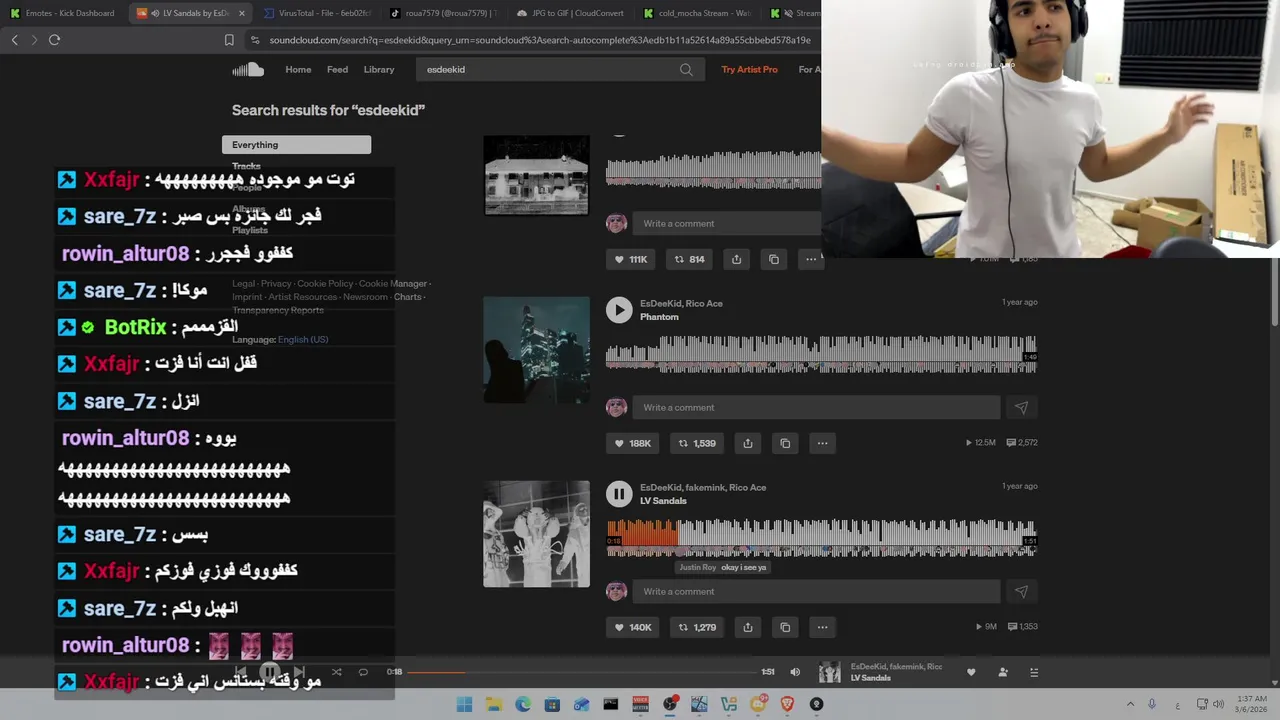Screen dimensions: 1280x720
Task: Switch to VirusTotal browser tab
Action: [x=318, y=13]
